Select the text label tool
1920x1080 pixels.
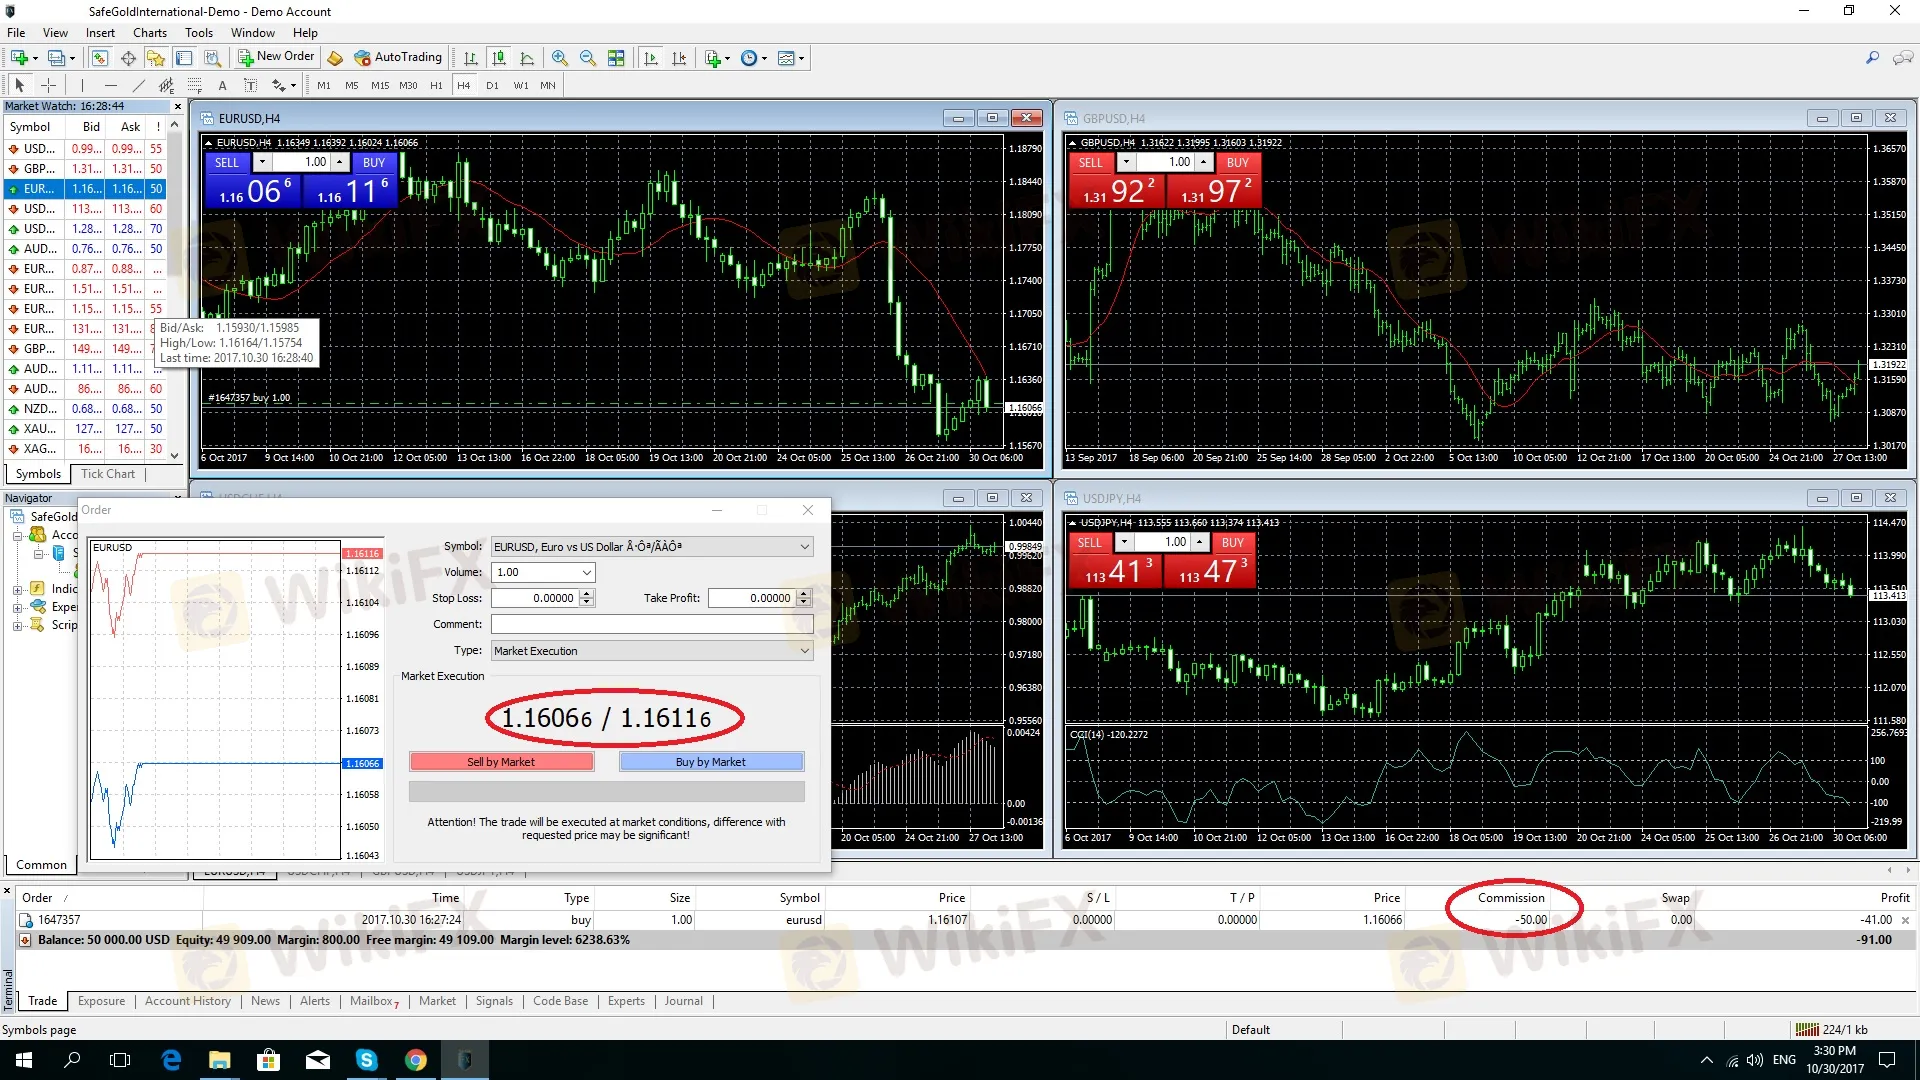click(x=222, y=85)
